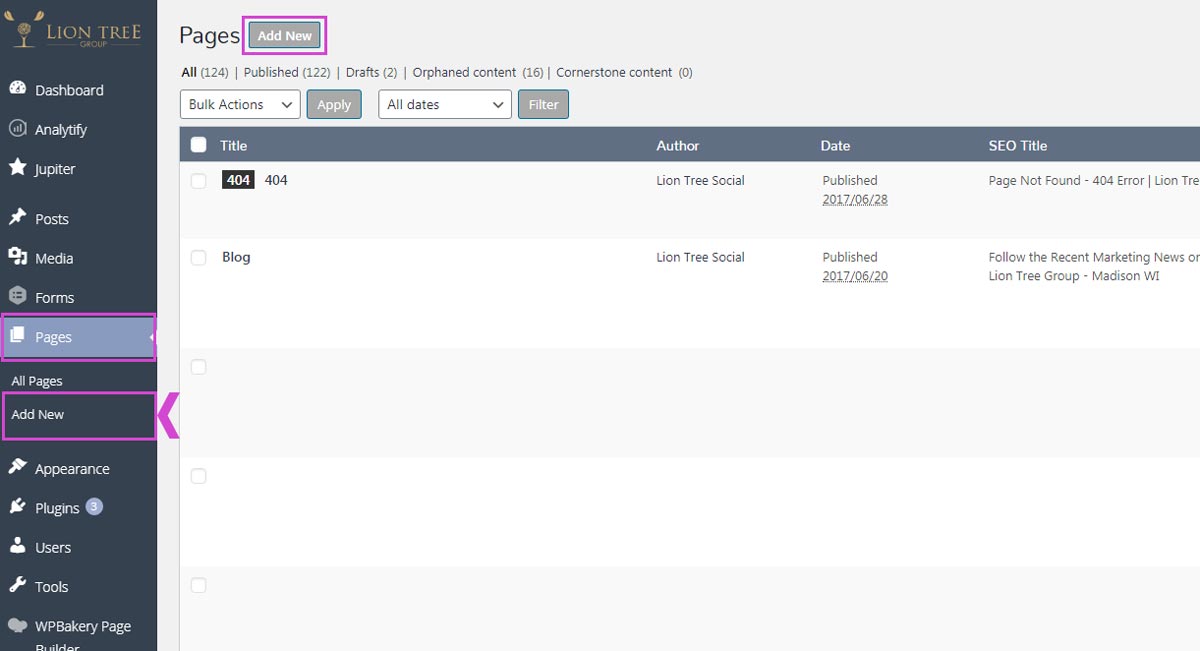Sort by Title column header
Viewport: 1200px width, 651px height.
[233, 145]
